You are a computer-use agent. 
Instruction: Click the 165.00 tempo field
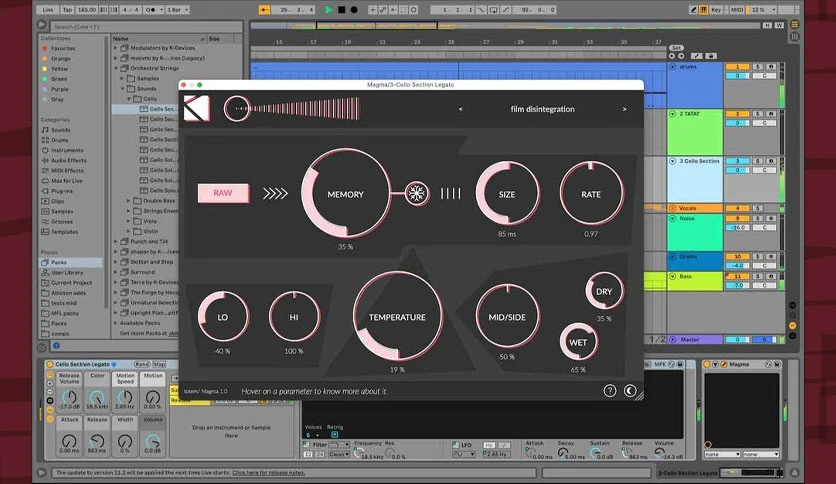[x=87, y=10]
